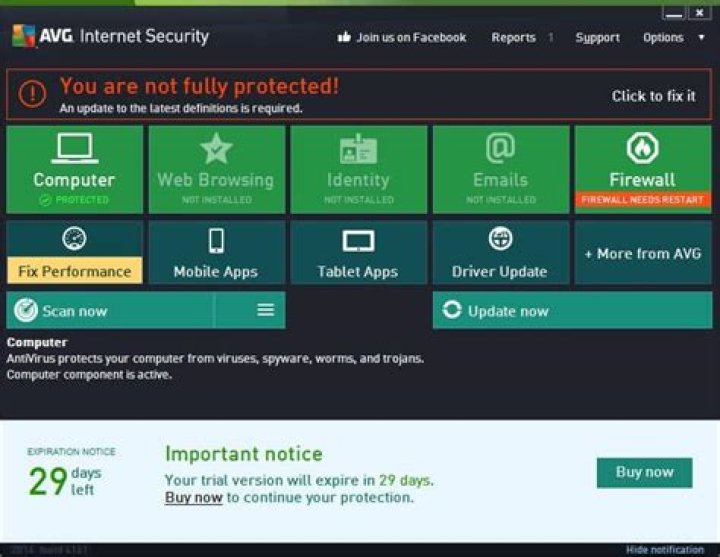This screenshot has height=557, width=720.
Task: Click 'AntiVirus protects your computer' description
Action: (x=215, y=358)
